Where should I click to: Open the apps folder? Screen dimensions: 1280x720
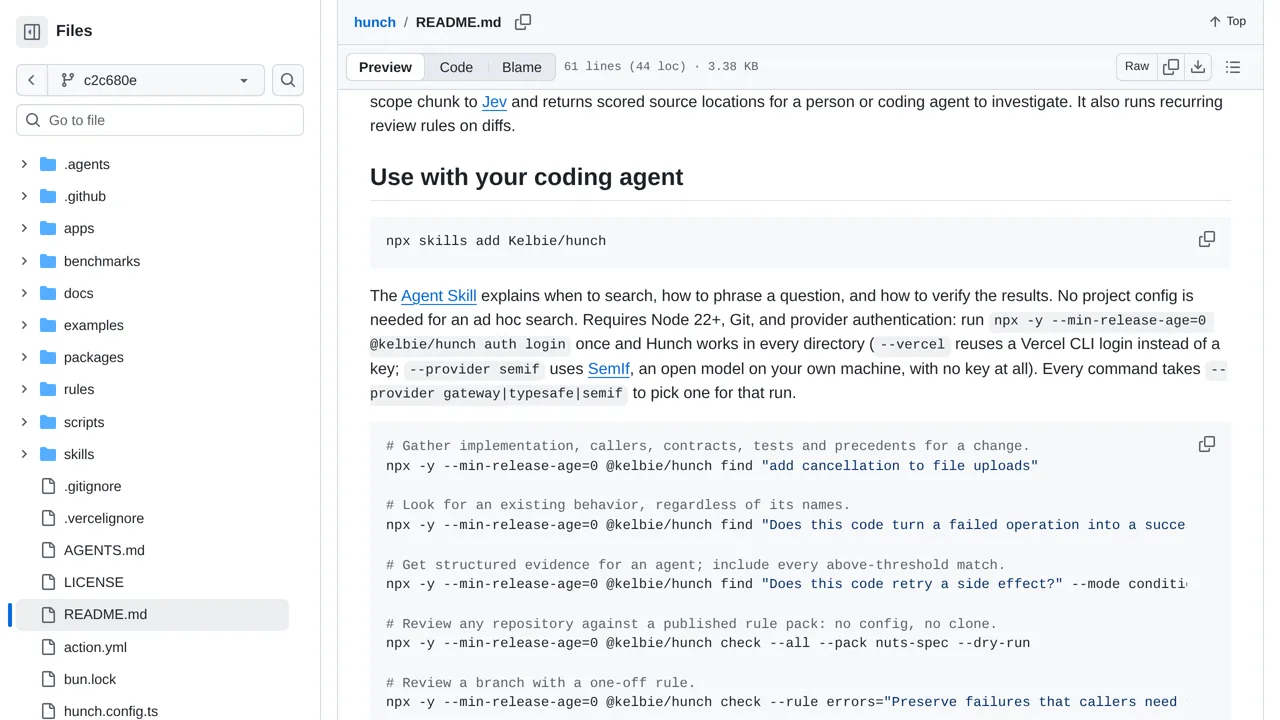click(79, 228)
